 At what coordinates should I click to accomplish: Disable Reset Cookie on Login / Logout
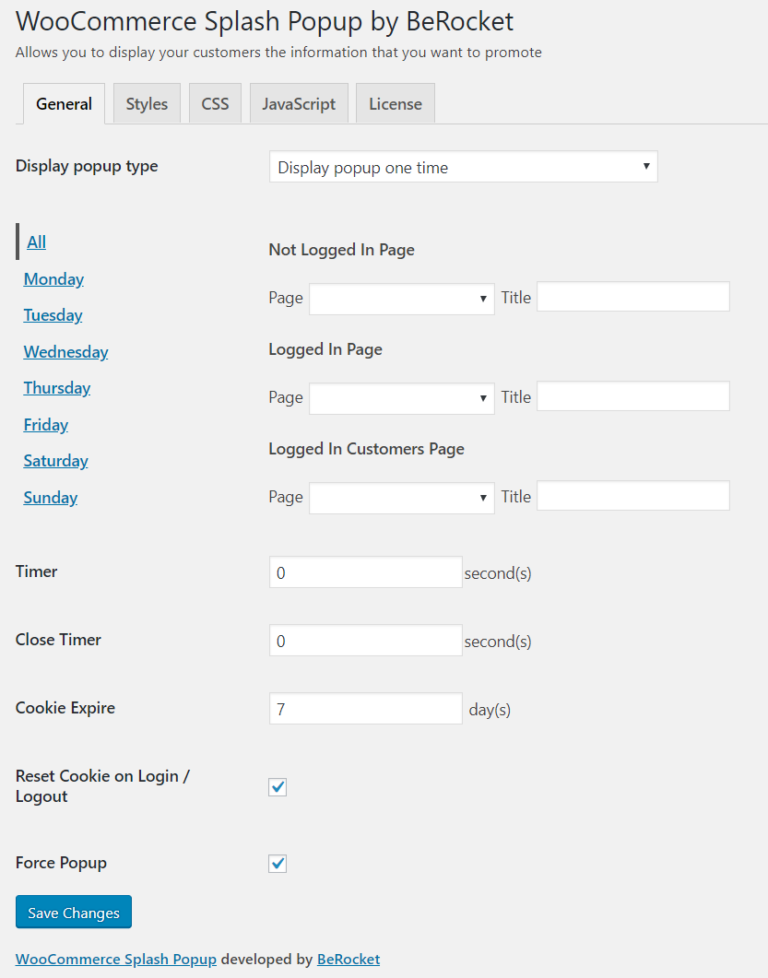(x=277, y=787)
